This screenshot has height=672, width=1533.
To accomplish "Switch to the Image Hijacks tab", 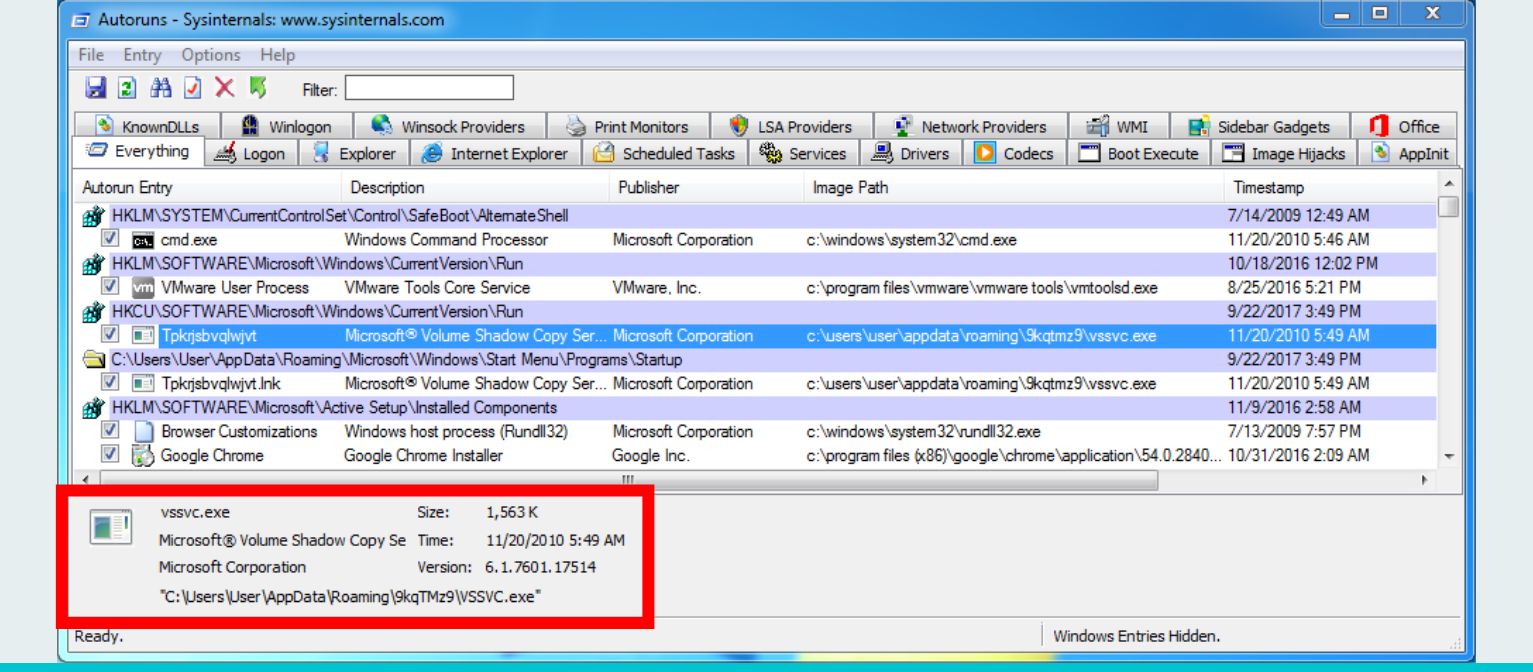I will (x=1285, y=154).
